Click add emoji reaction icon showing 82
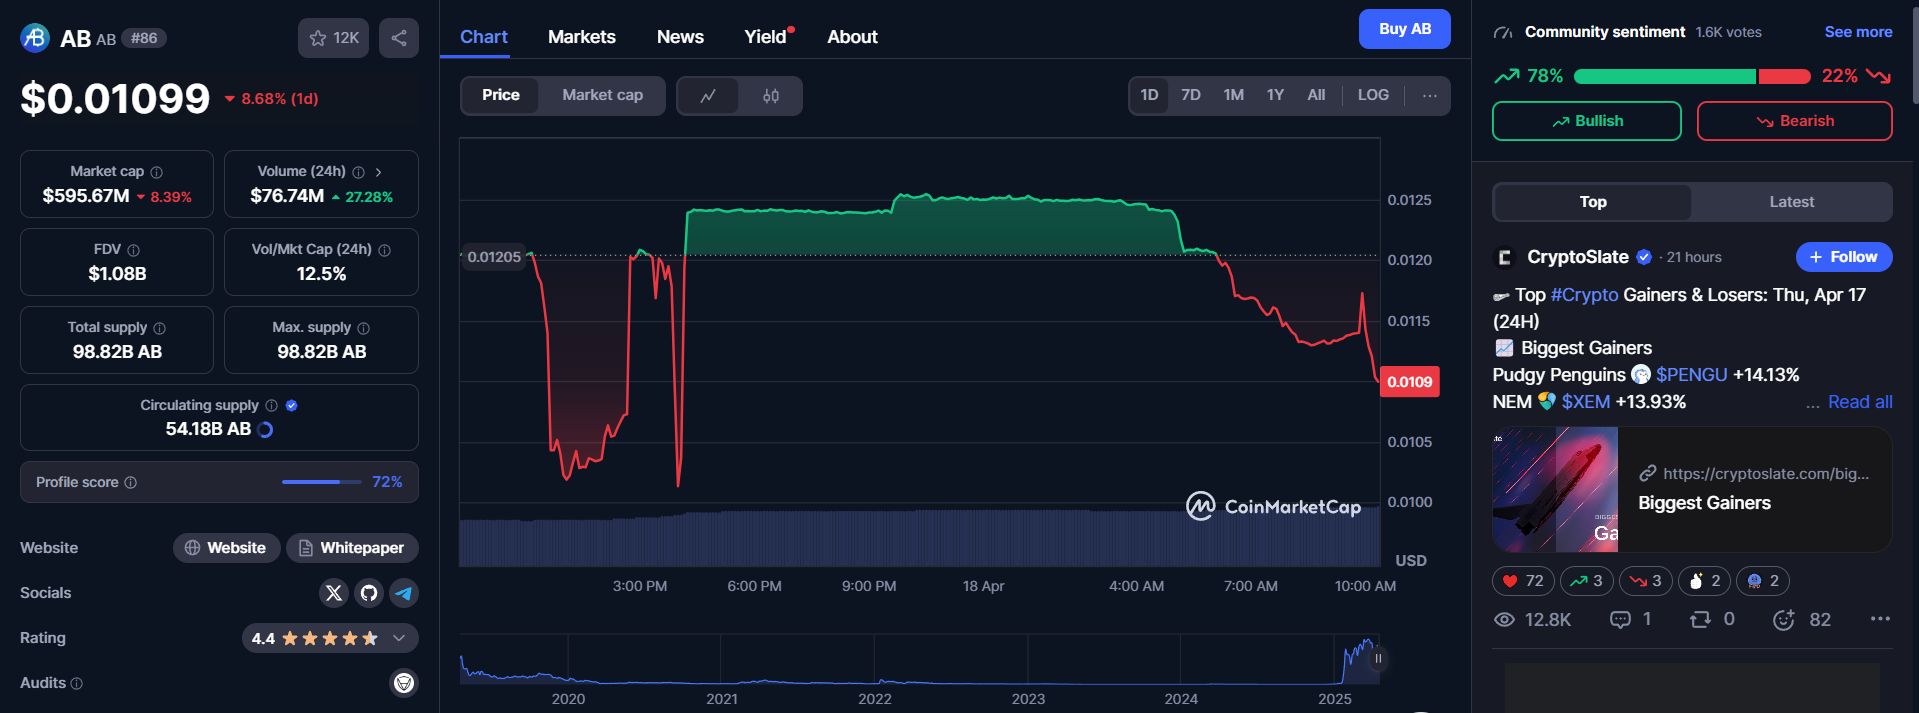Image resolution: width=1919 pixels, height=713 pixels. tap(1784, 620)
